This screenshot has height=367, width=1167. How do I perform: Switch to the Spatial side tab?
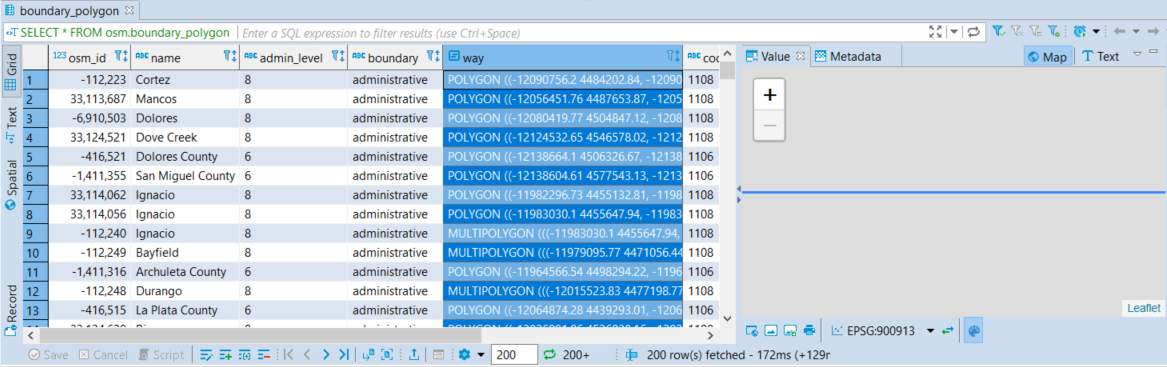coord(12,184)
